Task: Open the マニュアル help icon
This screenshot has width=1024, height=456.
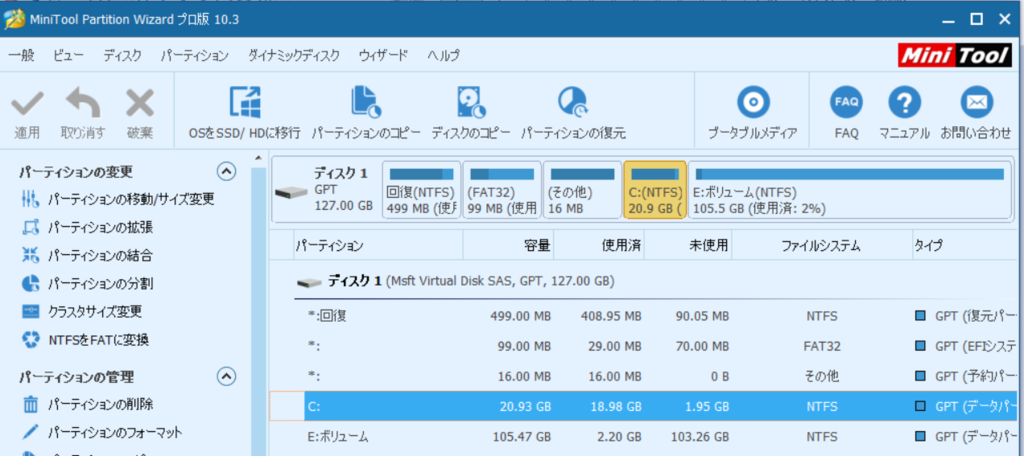Action: [x=904, y=103]
